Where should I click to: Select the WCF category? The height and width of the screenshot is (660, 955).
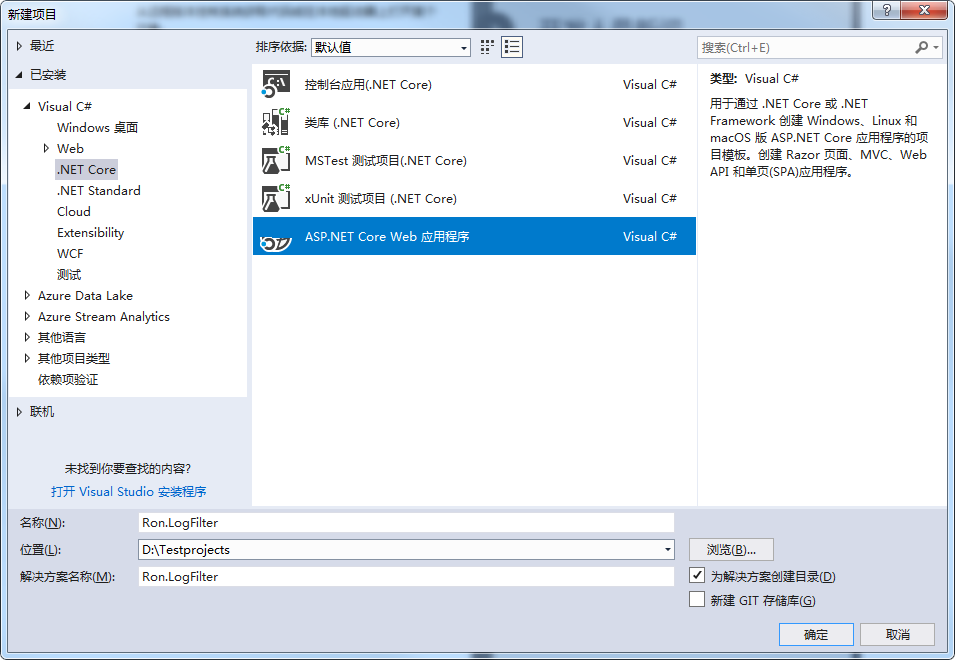pyautogui.click(x=70, y=253)
